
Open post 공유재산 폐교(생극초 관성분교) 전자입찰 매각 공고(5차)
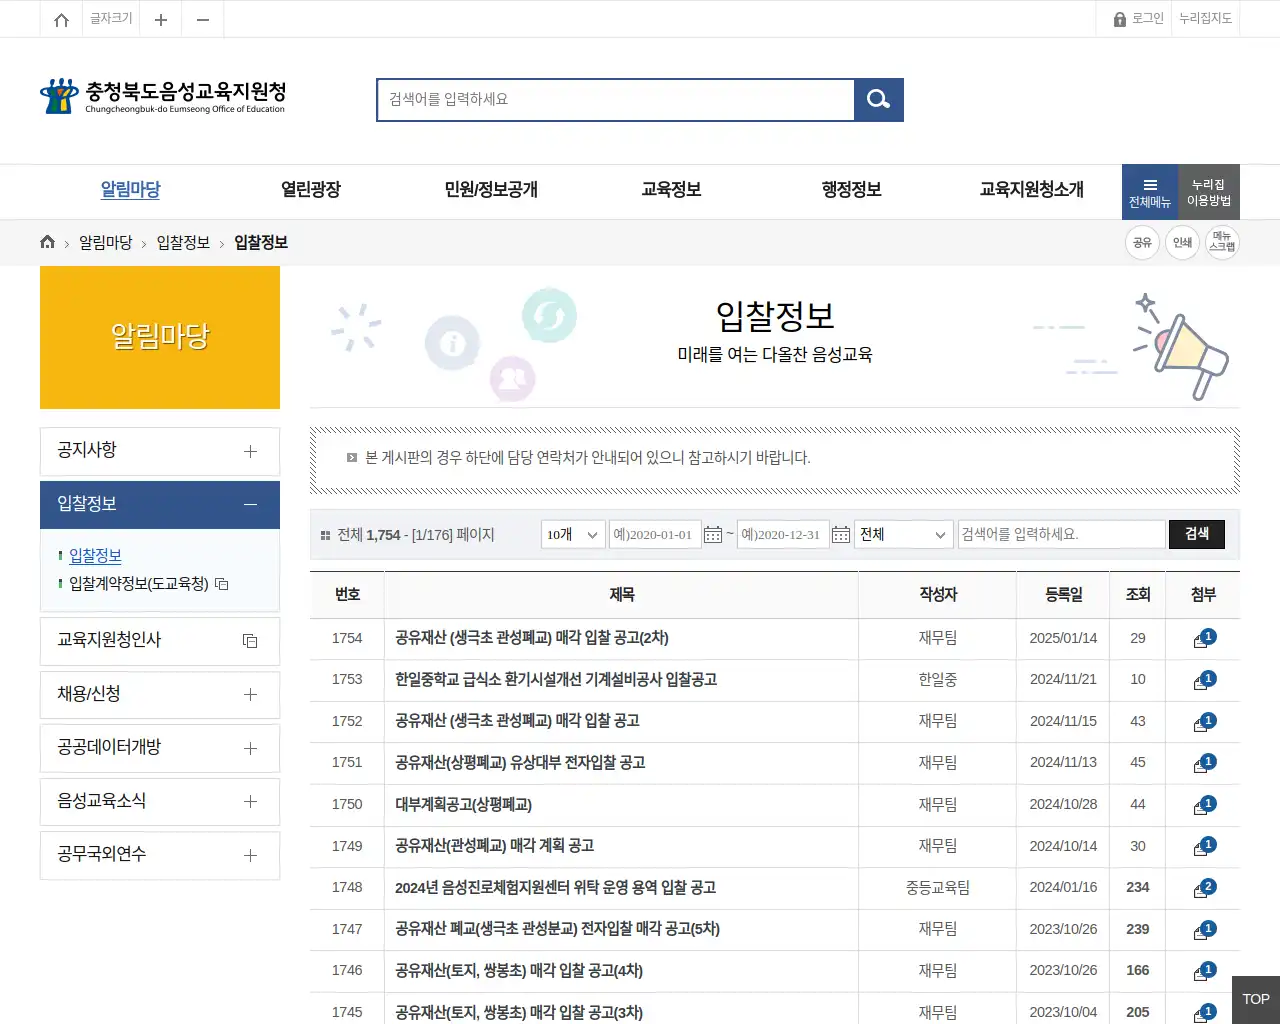[557, 930]
